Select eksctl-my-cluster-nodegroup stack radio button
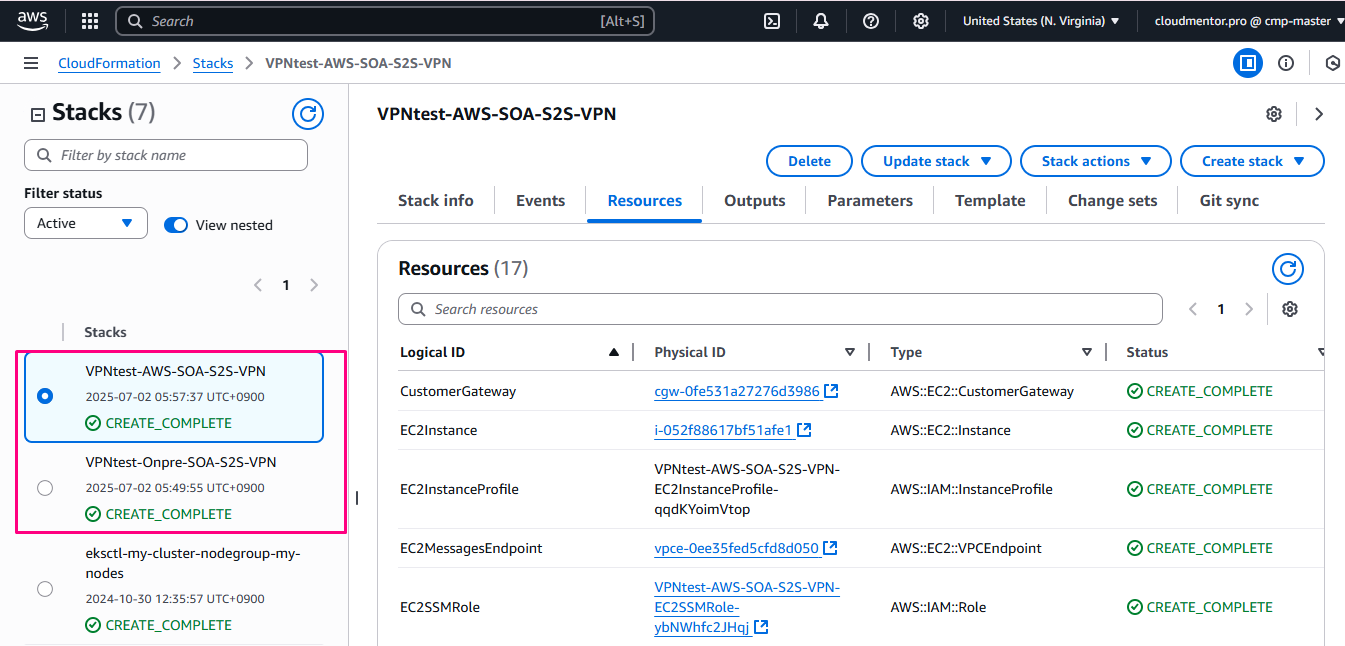The height and width of the screenshot is (646, 1345). pyautogui.click(x=45, y=589)
